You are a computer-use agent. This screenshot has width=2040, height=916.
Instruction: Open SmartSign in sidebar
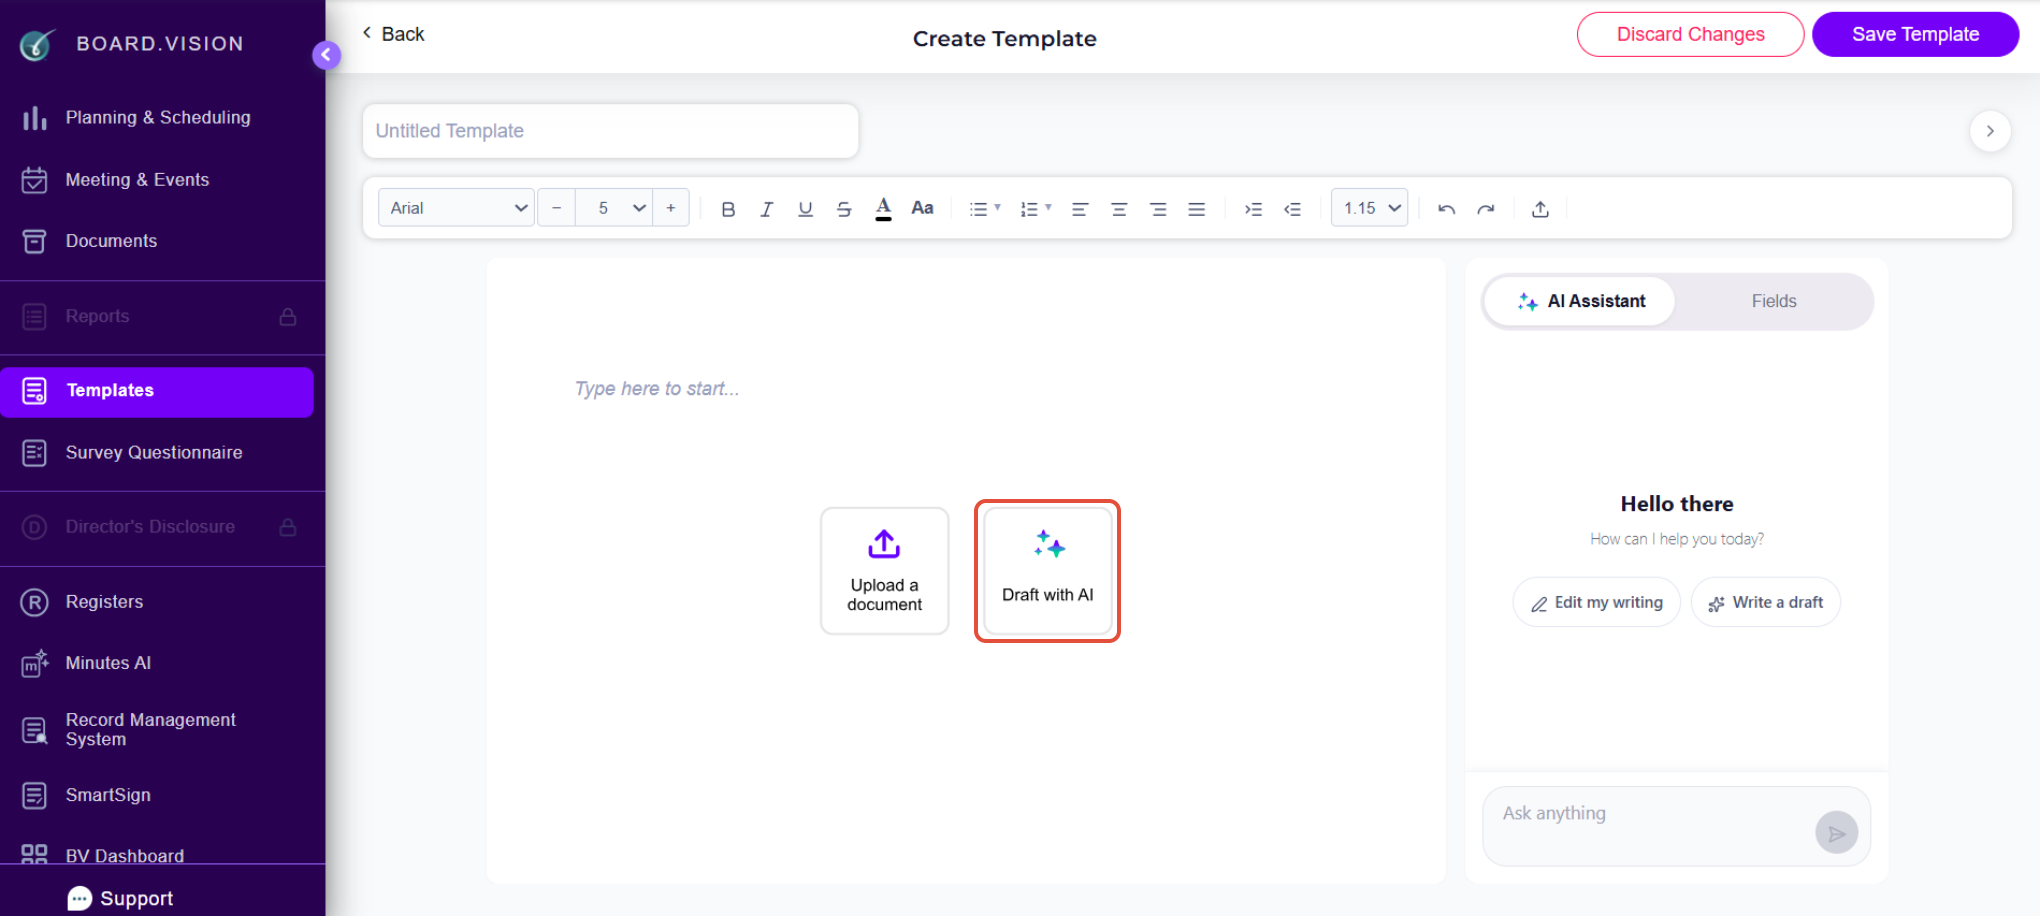click(x=157, y=795)
